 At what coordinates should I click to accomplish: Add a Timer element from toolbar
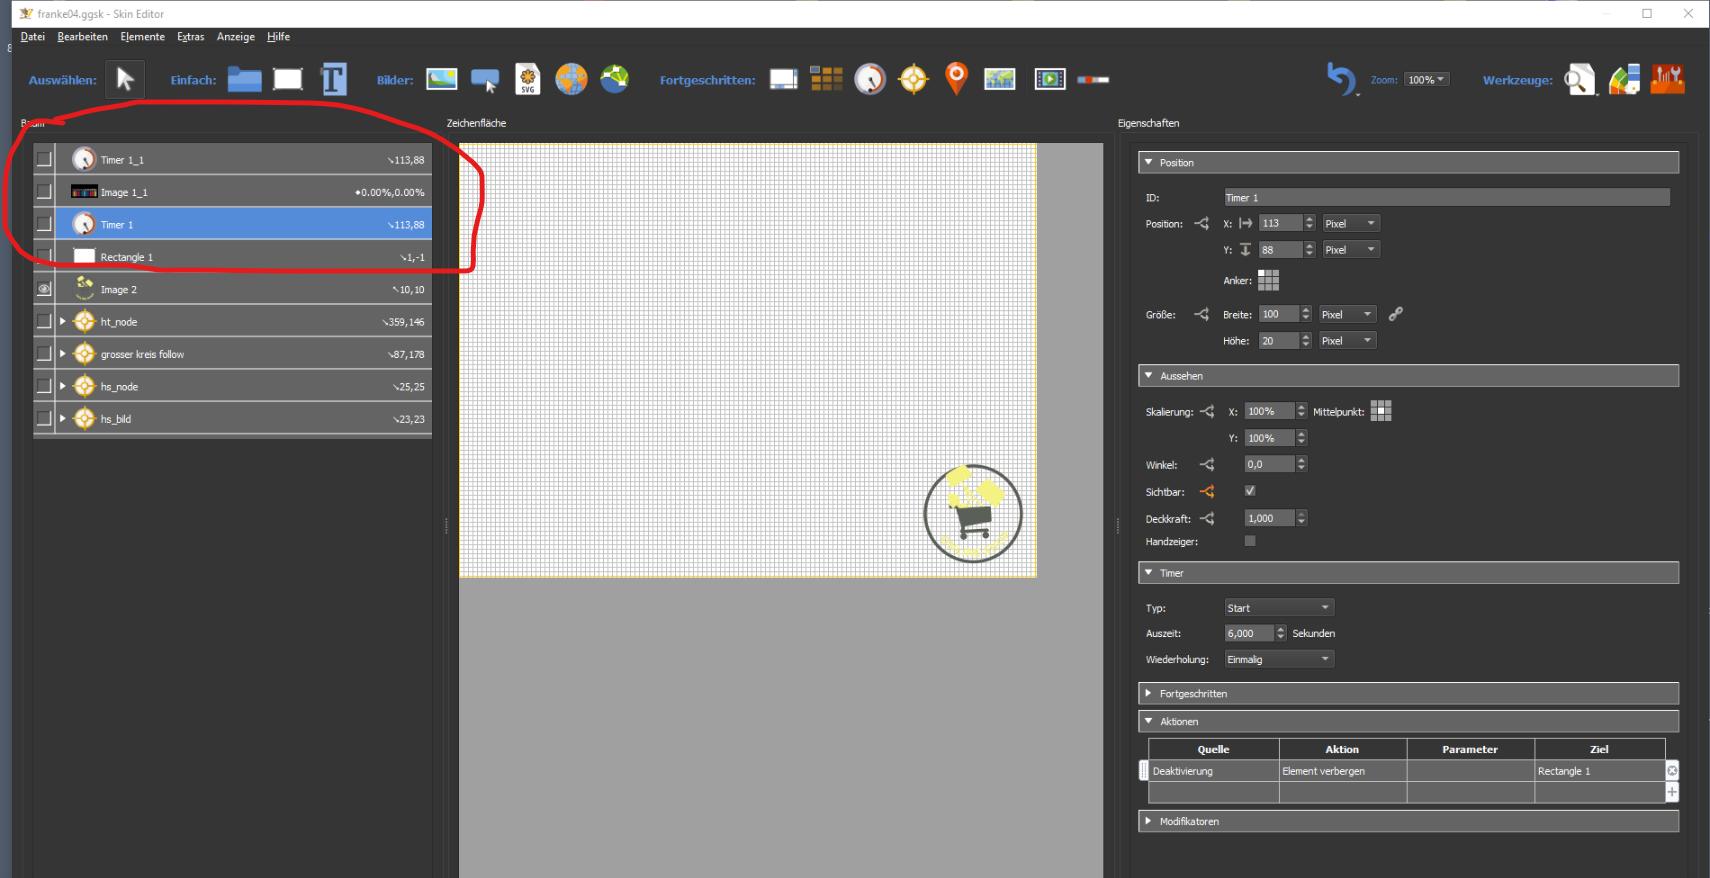pyautogui.click(x=870, y=79)
